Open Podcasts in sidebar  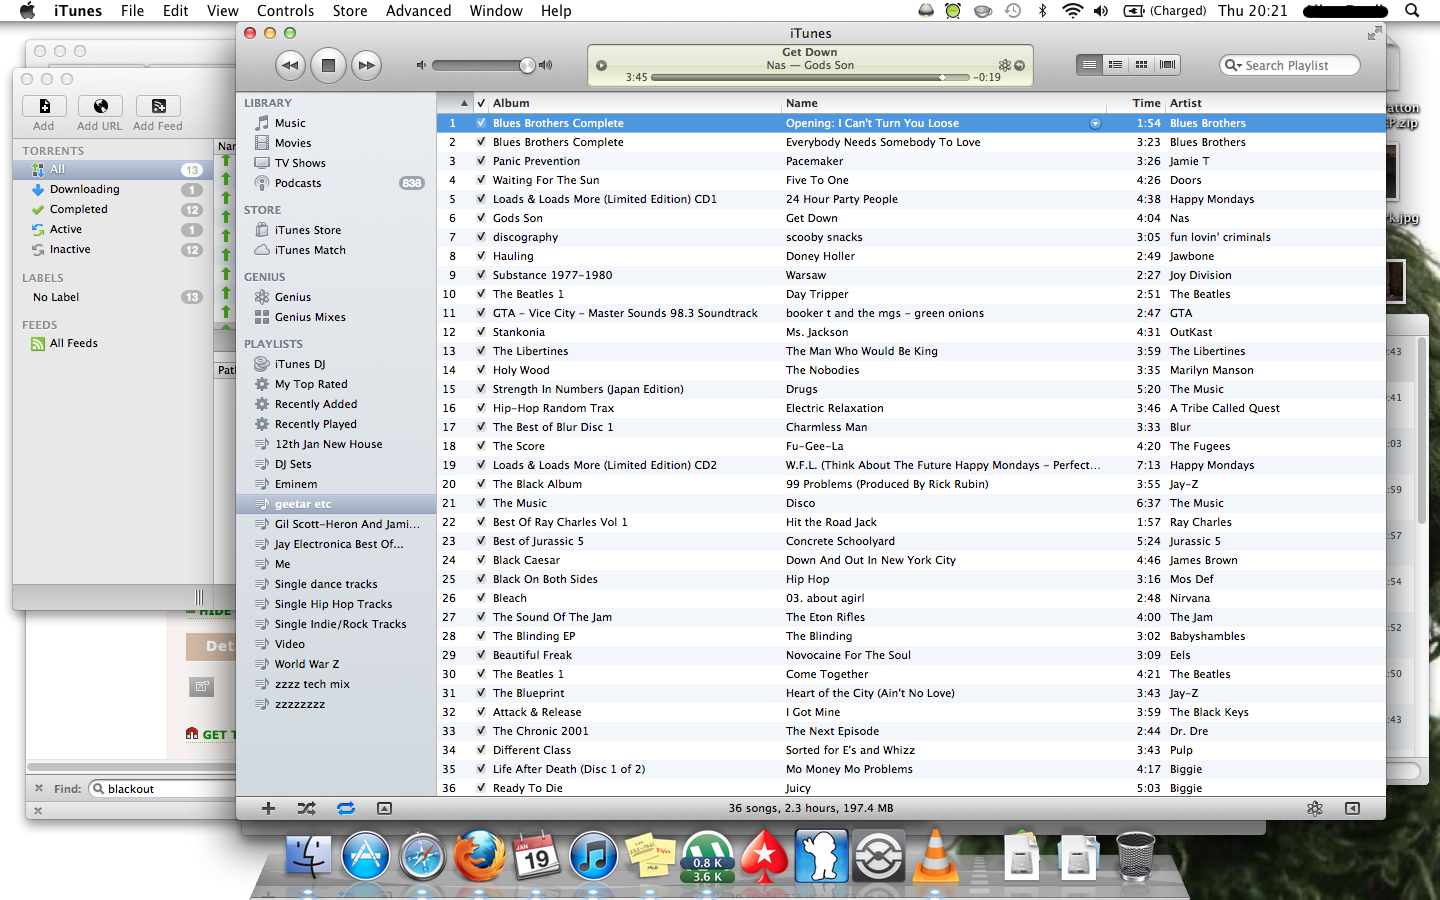pyautogui.click(x=298, y=183)
